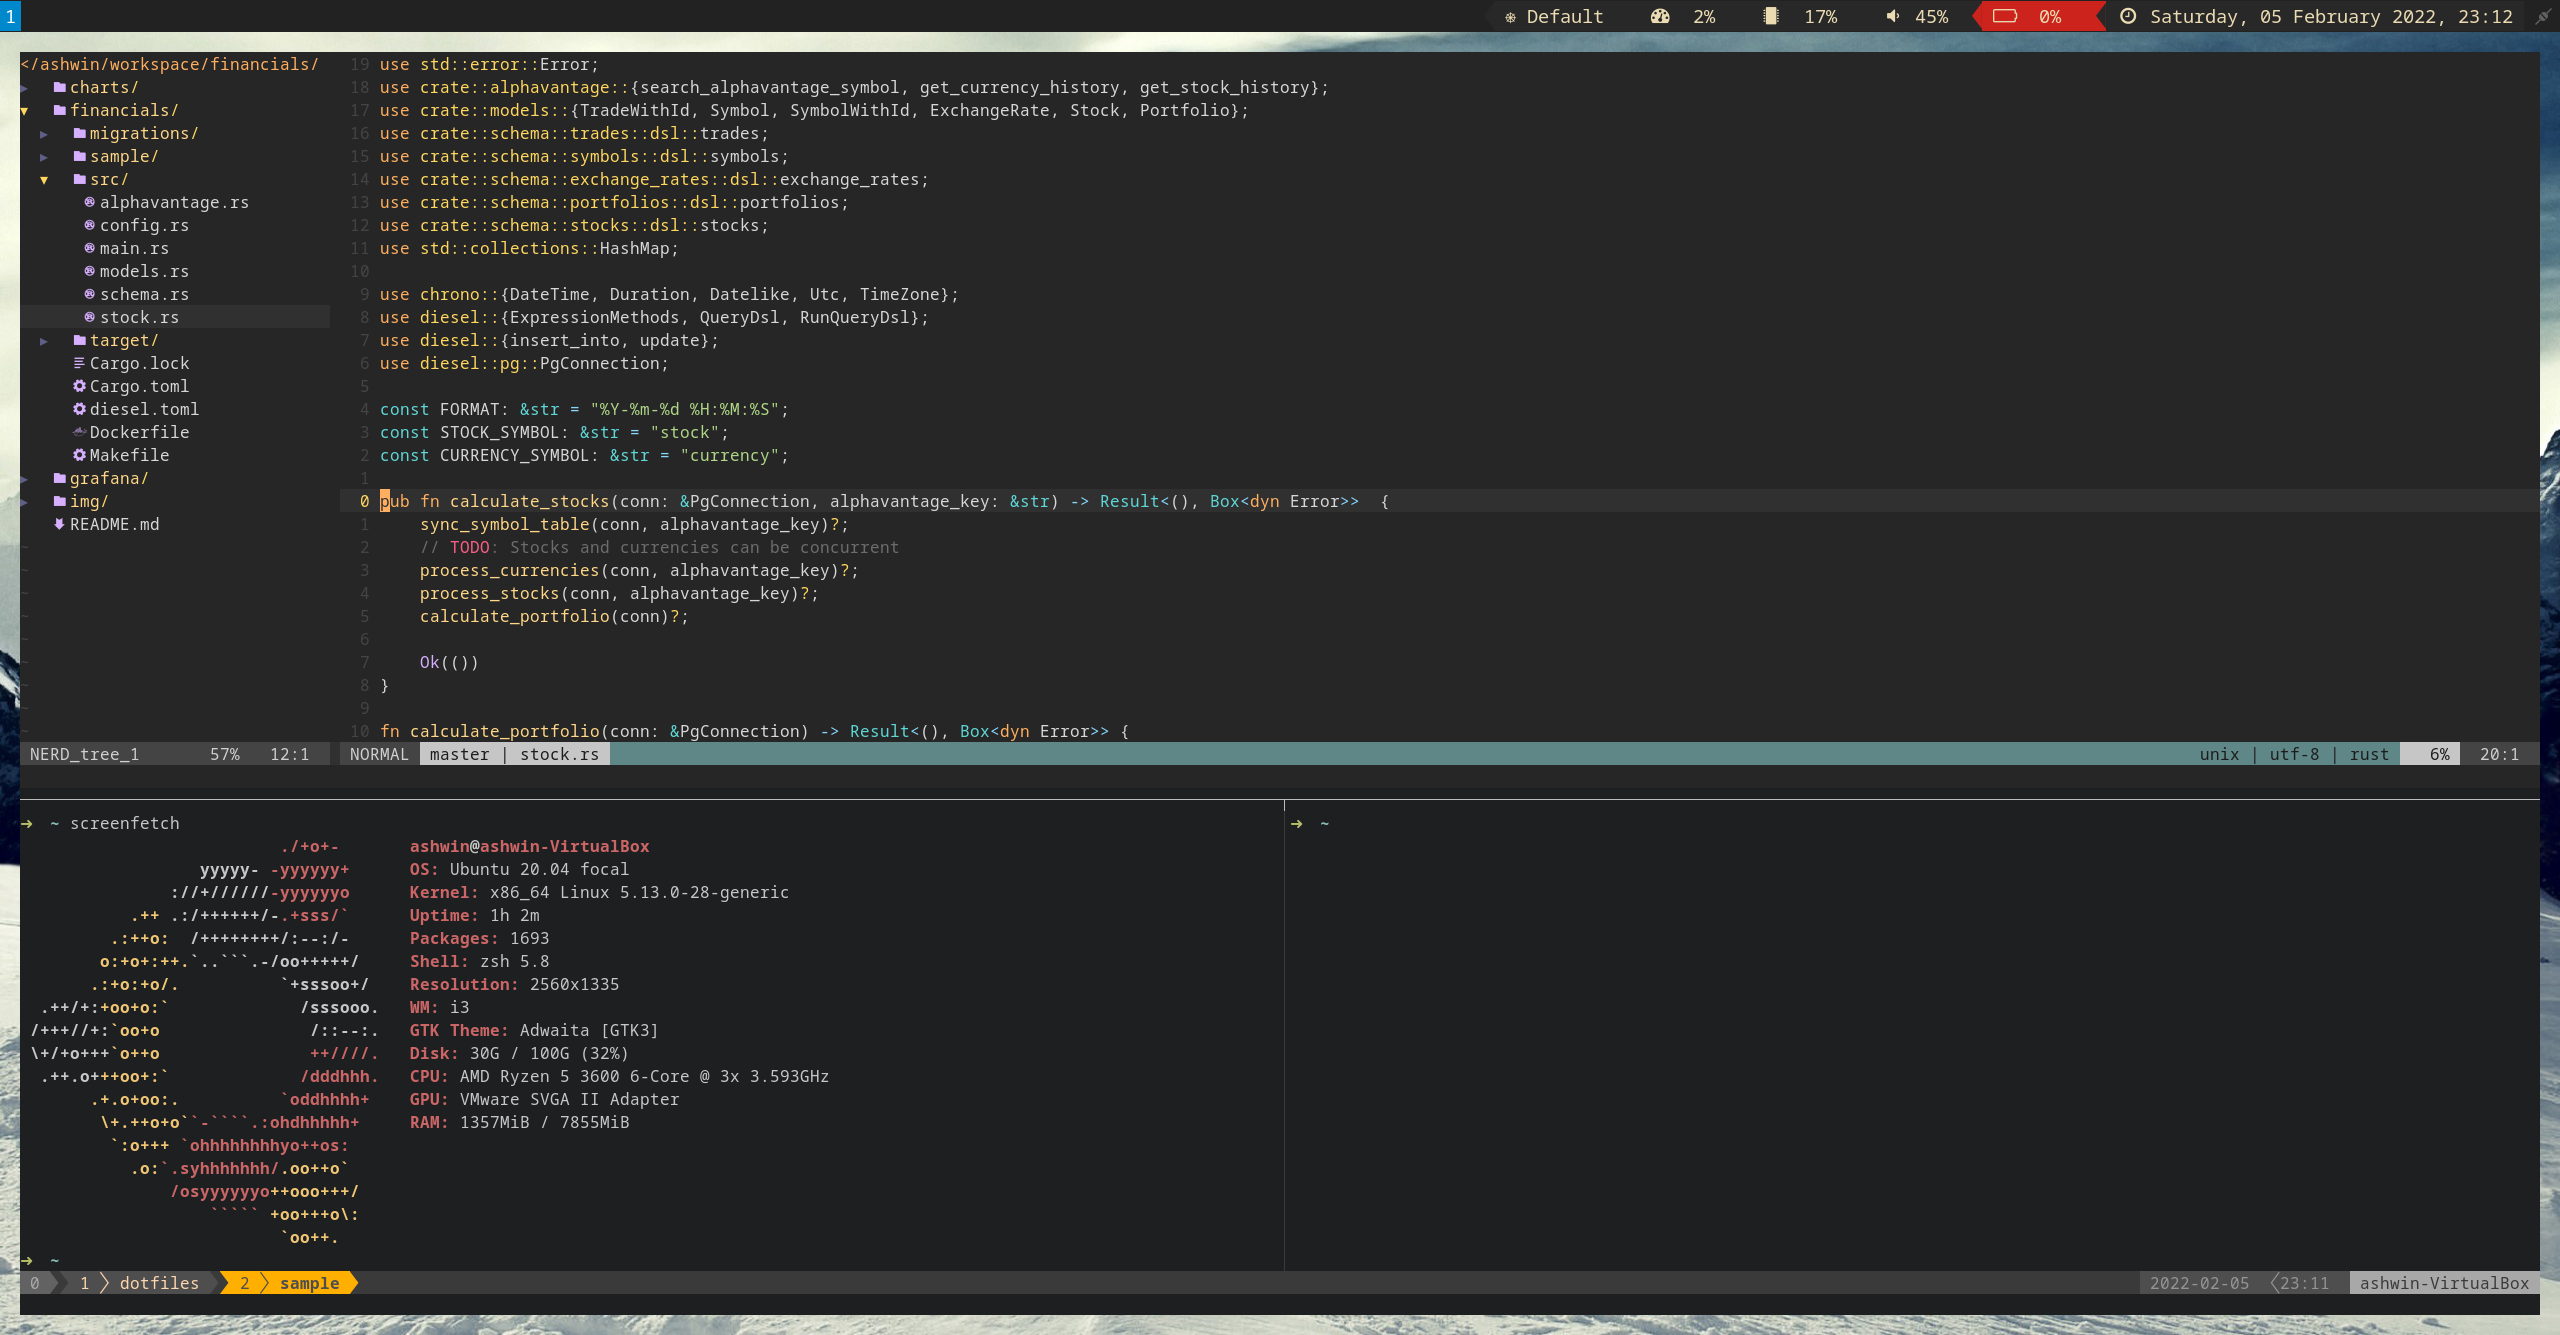Expand the target/ folder arrow
This screenshot has height=1335, width=2560.
44,341
